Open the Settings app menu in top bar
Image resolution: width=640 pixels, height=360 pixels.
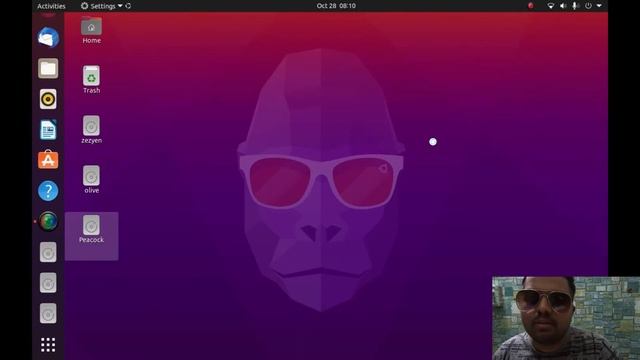[102, 6]
